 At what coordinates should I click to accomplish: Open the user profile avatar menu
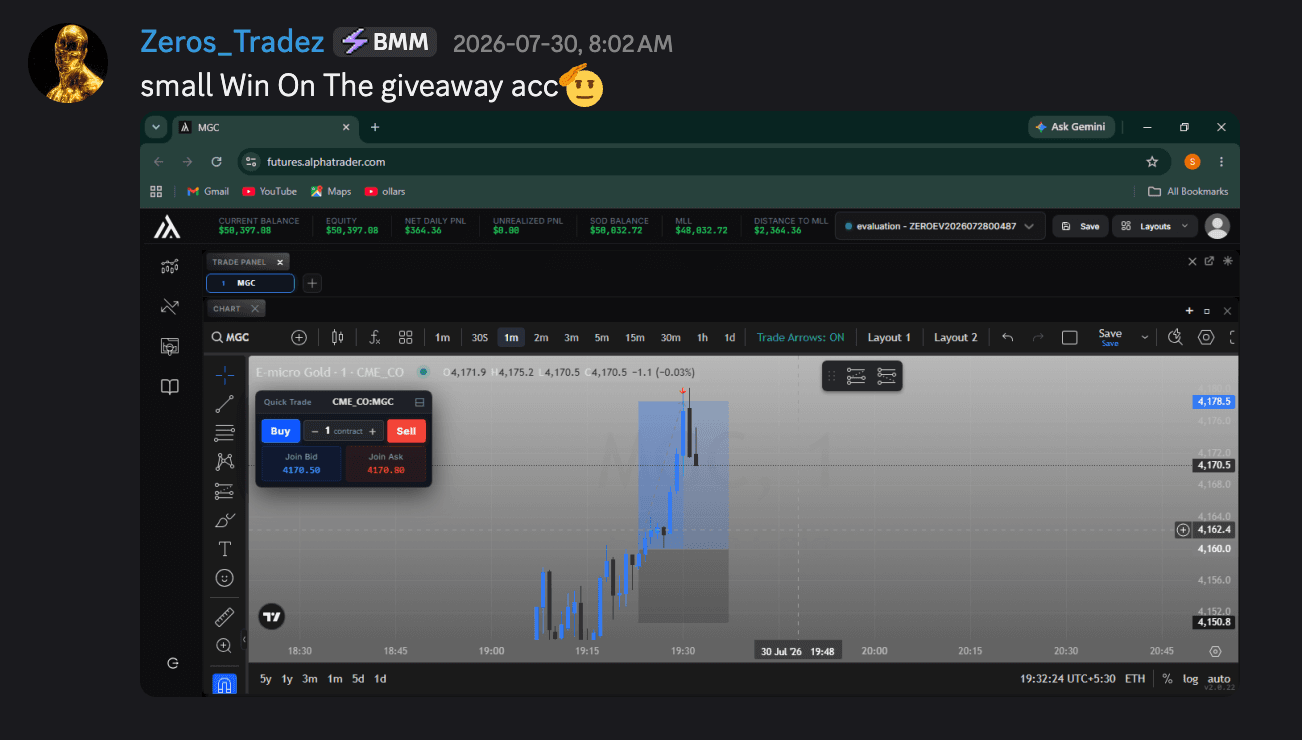pos(1217,226)
